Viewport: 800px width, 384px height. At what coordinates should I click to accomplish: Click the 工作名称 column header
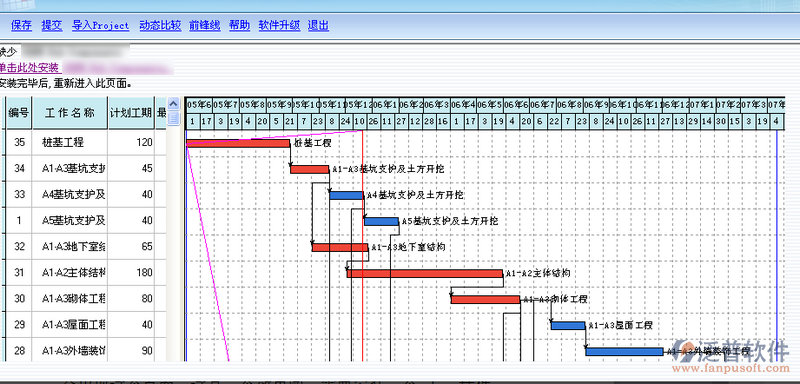click(70, 113)
